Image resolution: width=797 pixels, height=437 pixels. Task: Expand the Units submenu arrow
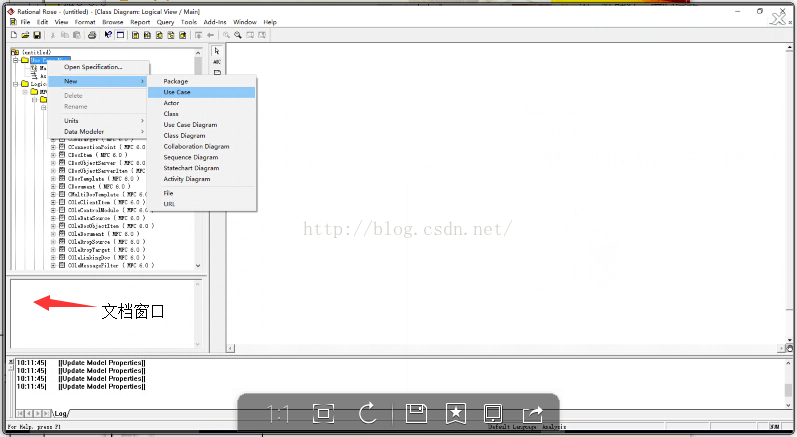(x=142, y=120)
